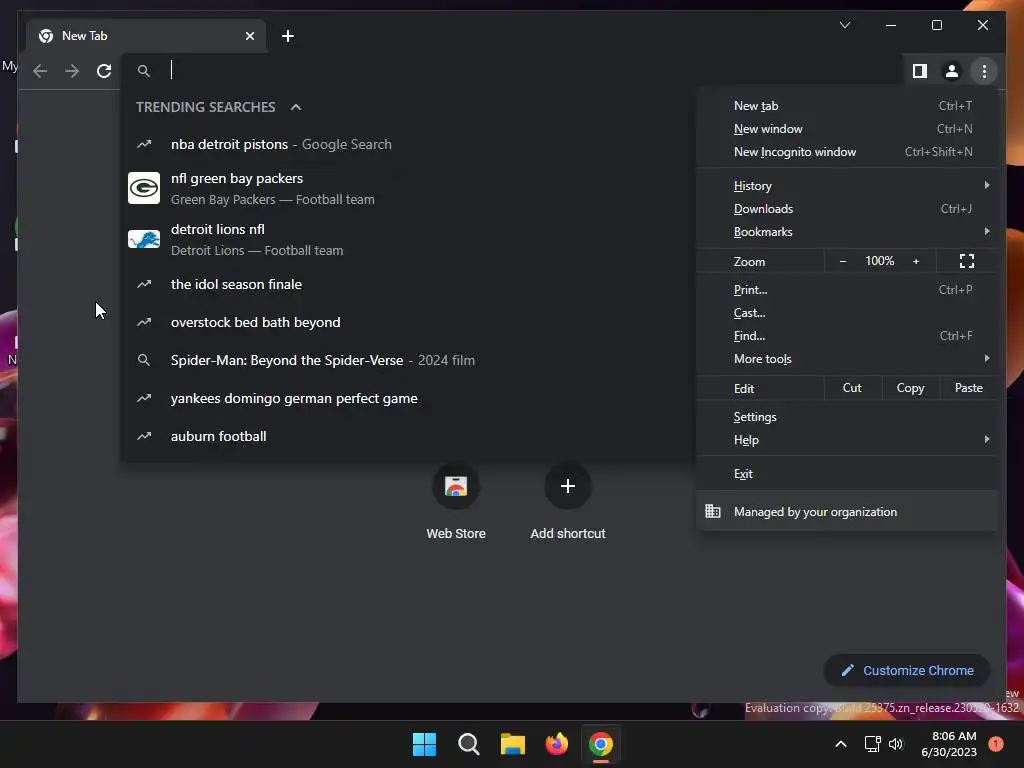The height and width of the screenshot is (768, 1024).
Task: Click the Detroit Lions logo suggestion icon
Action: coord(144,239)
